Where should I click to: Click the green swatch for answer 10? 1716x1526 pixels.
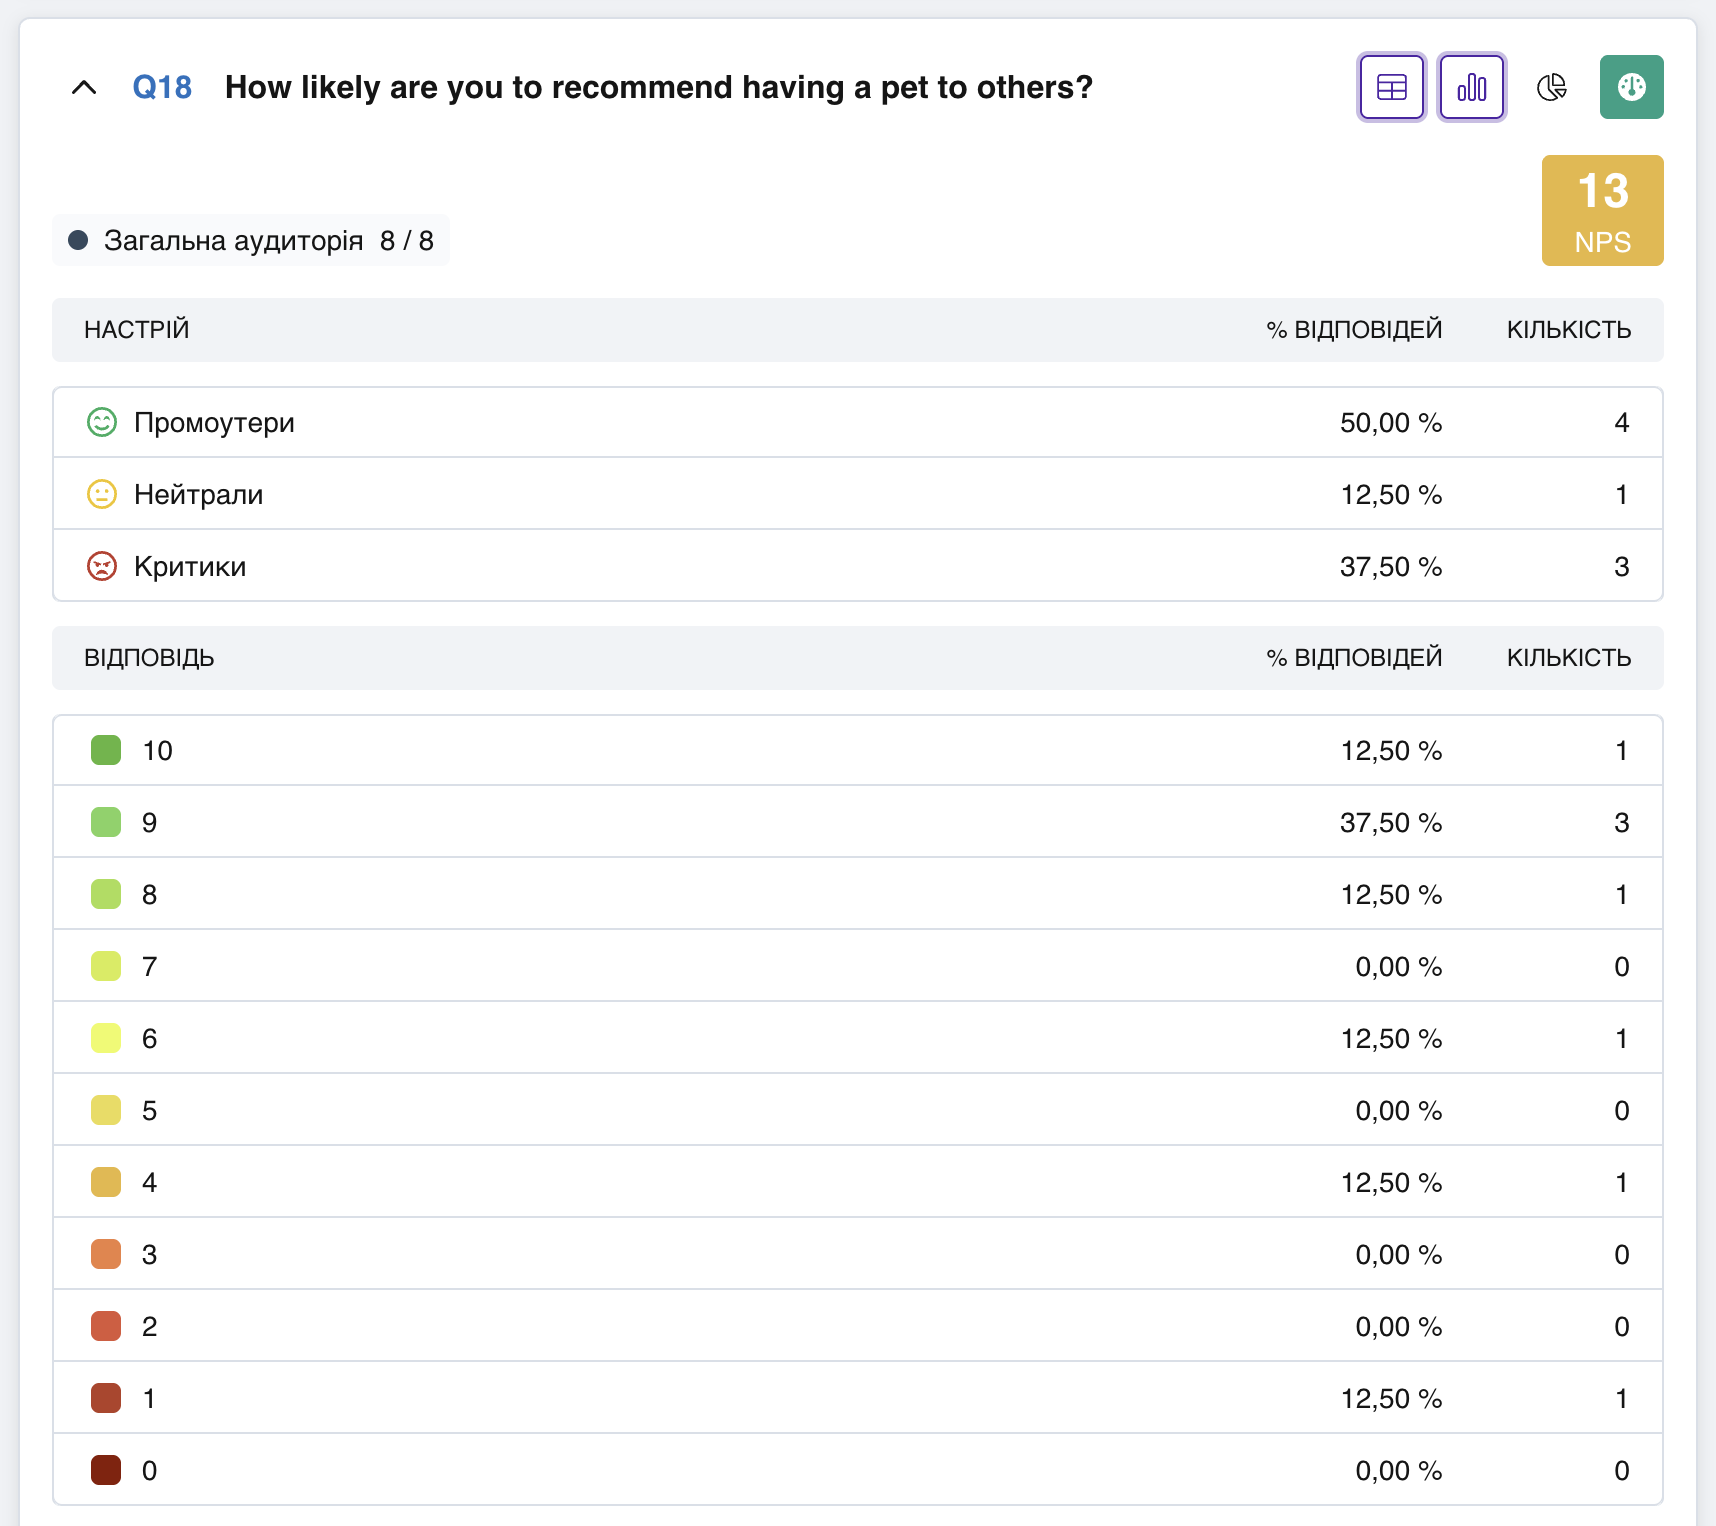106,750
